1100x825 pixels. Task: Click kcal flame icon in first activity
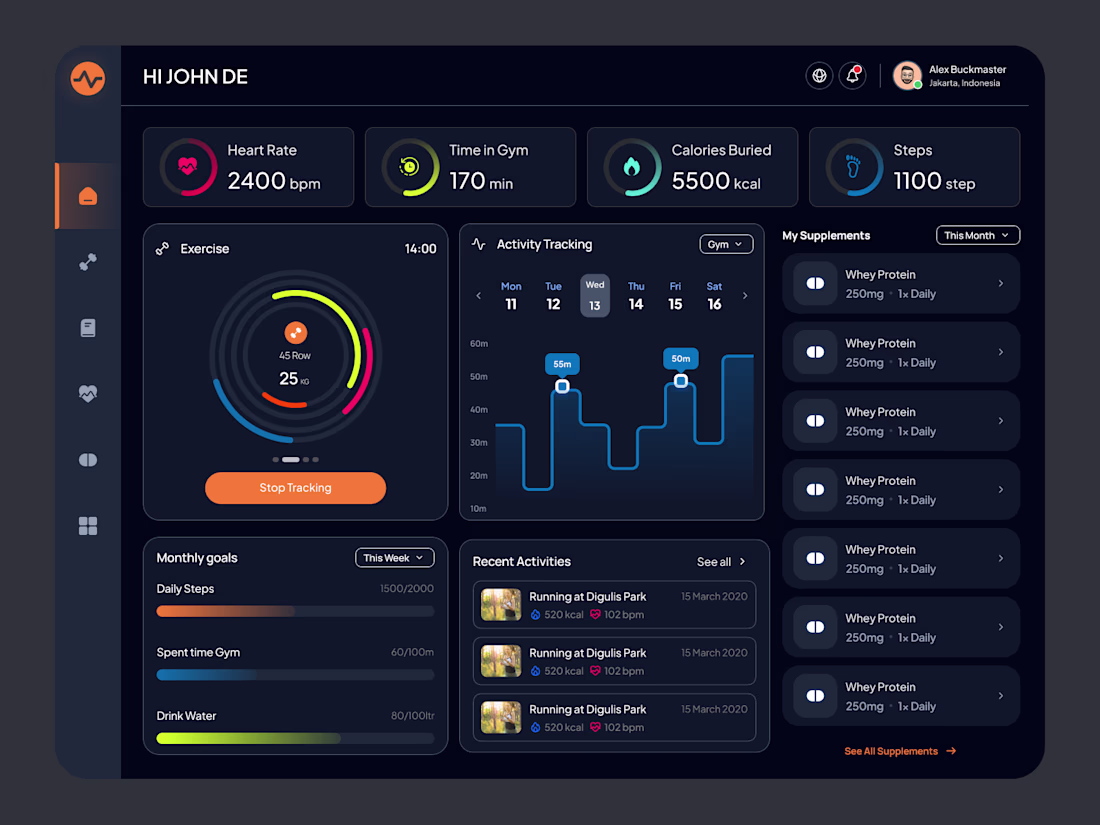coord(535,615)
